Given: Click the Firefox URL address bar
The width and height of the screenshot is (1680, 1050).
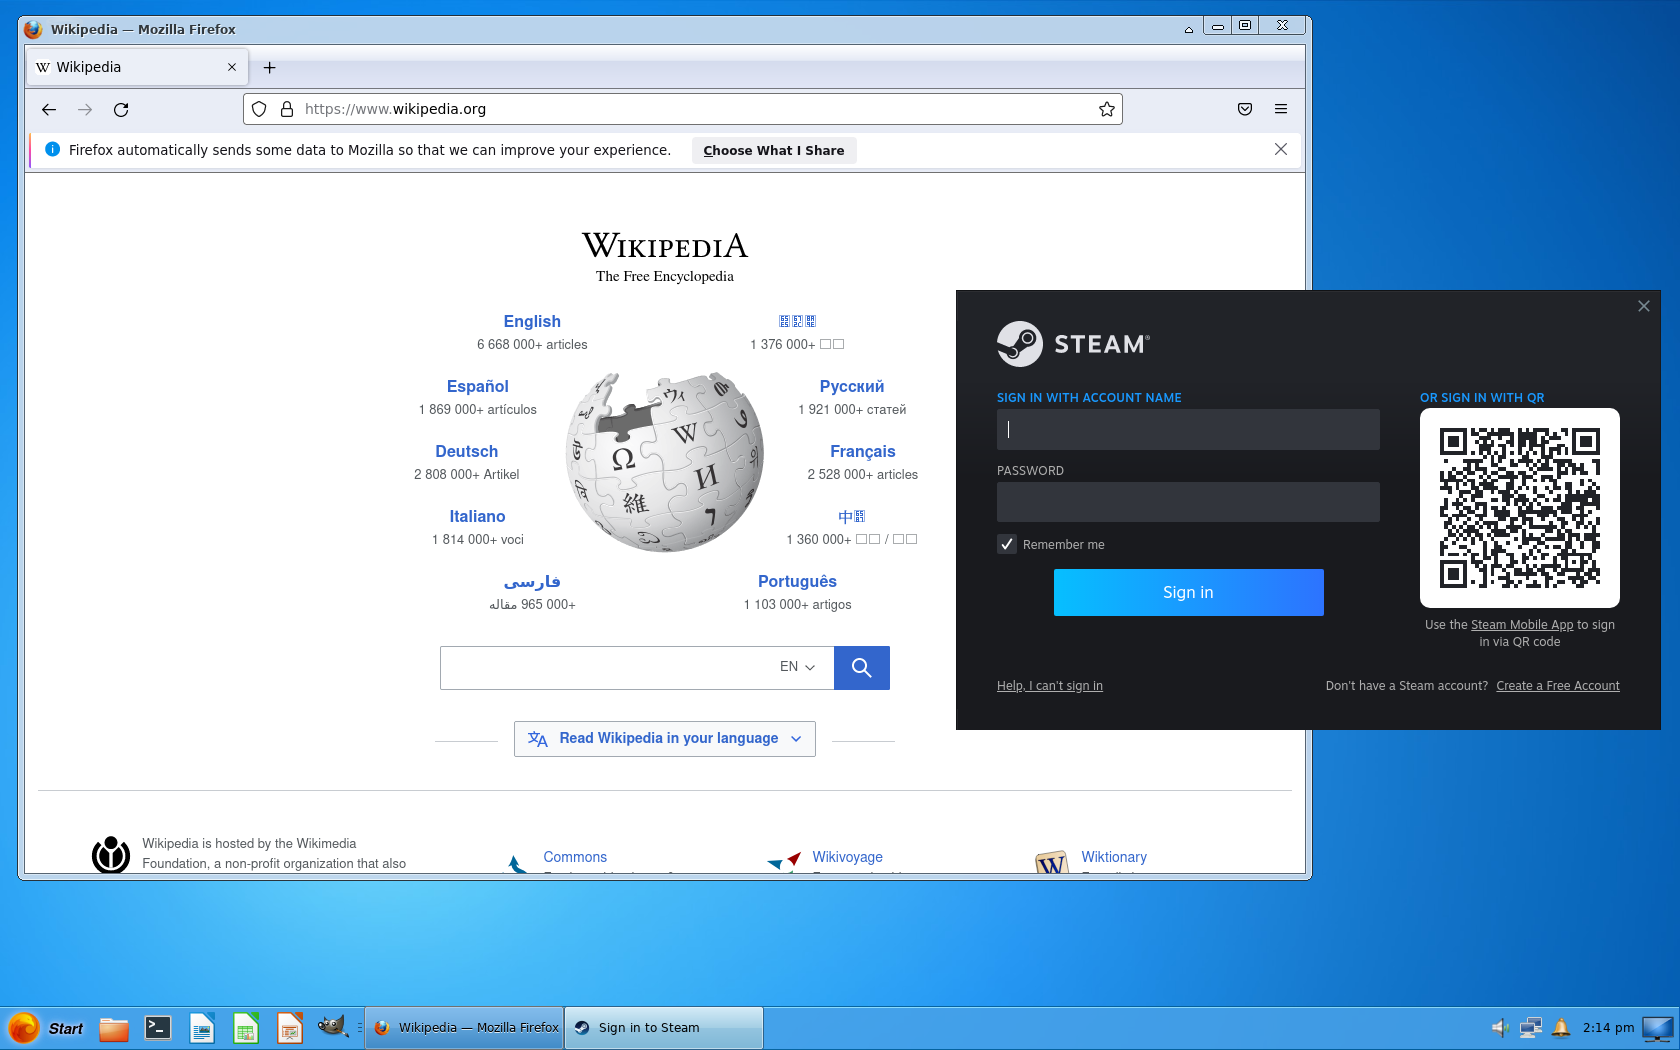Looking at the screenshot, I should [683, 109].
